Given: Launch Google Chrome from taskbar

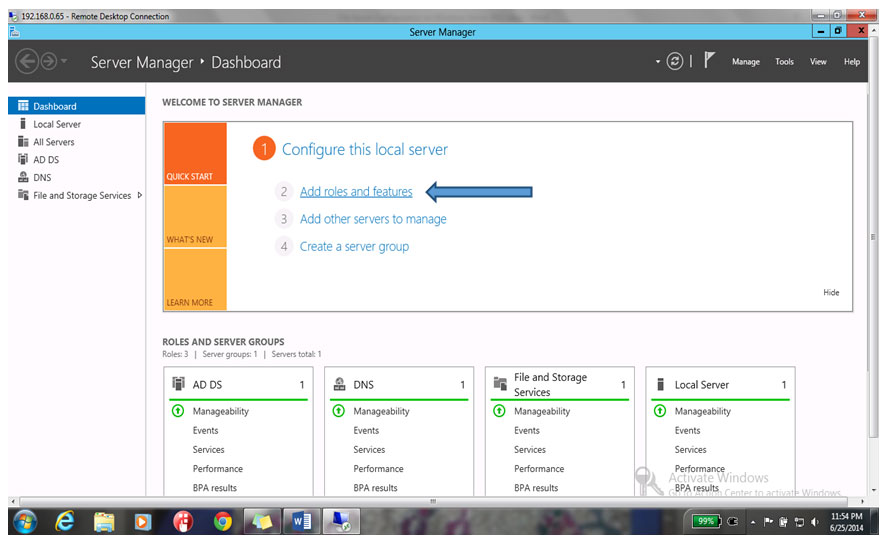Looking at the screenshot, I should (223, 522).
